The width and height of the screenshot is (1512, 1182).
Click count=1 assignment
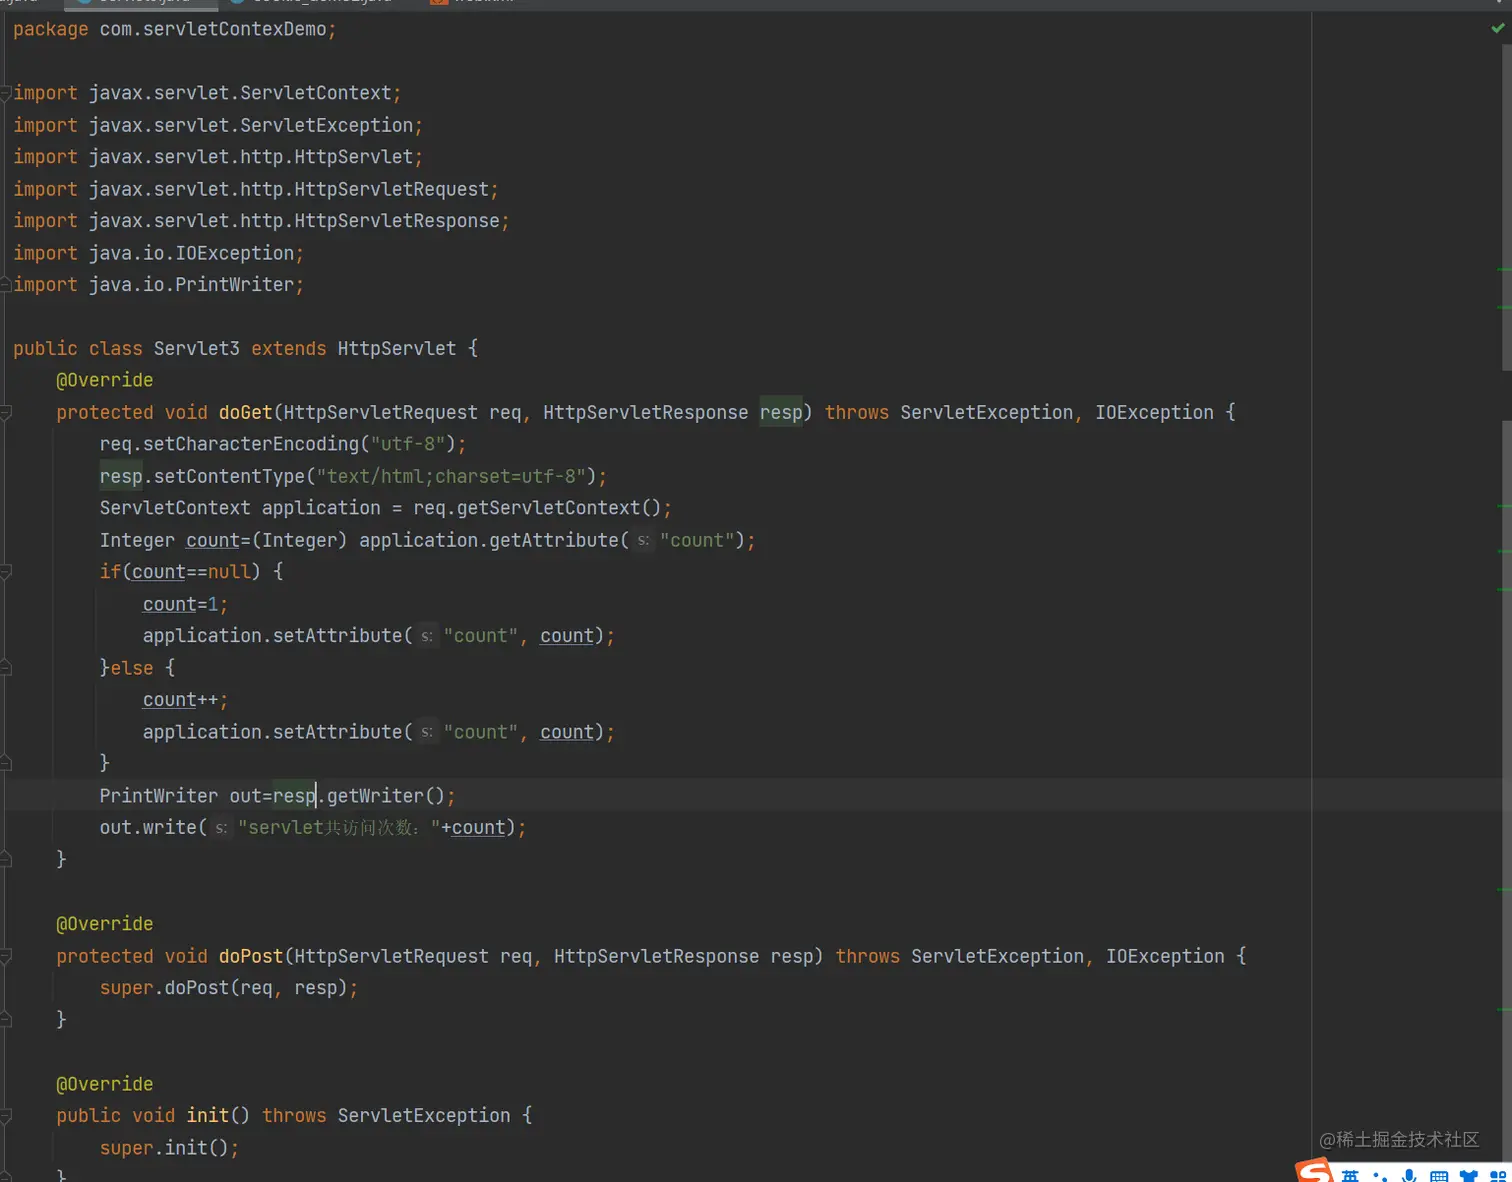(x=181, y=605)
